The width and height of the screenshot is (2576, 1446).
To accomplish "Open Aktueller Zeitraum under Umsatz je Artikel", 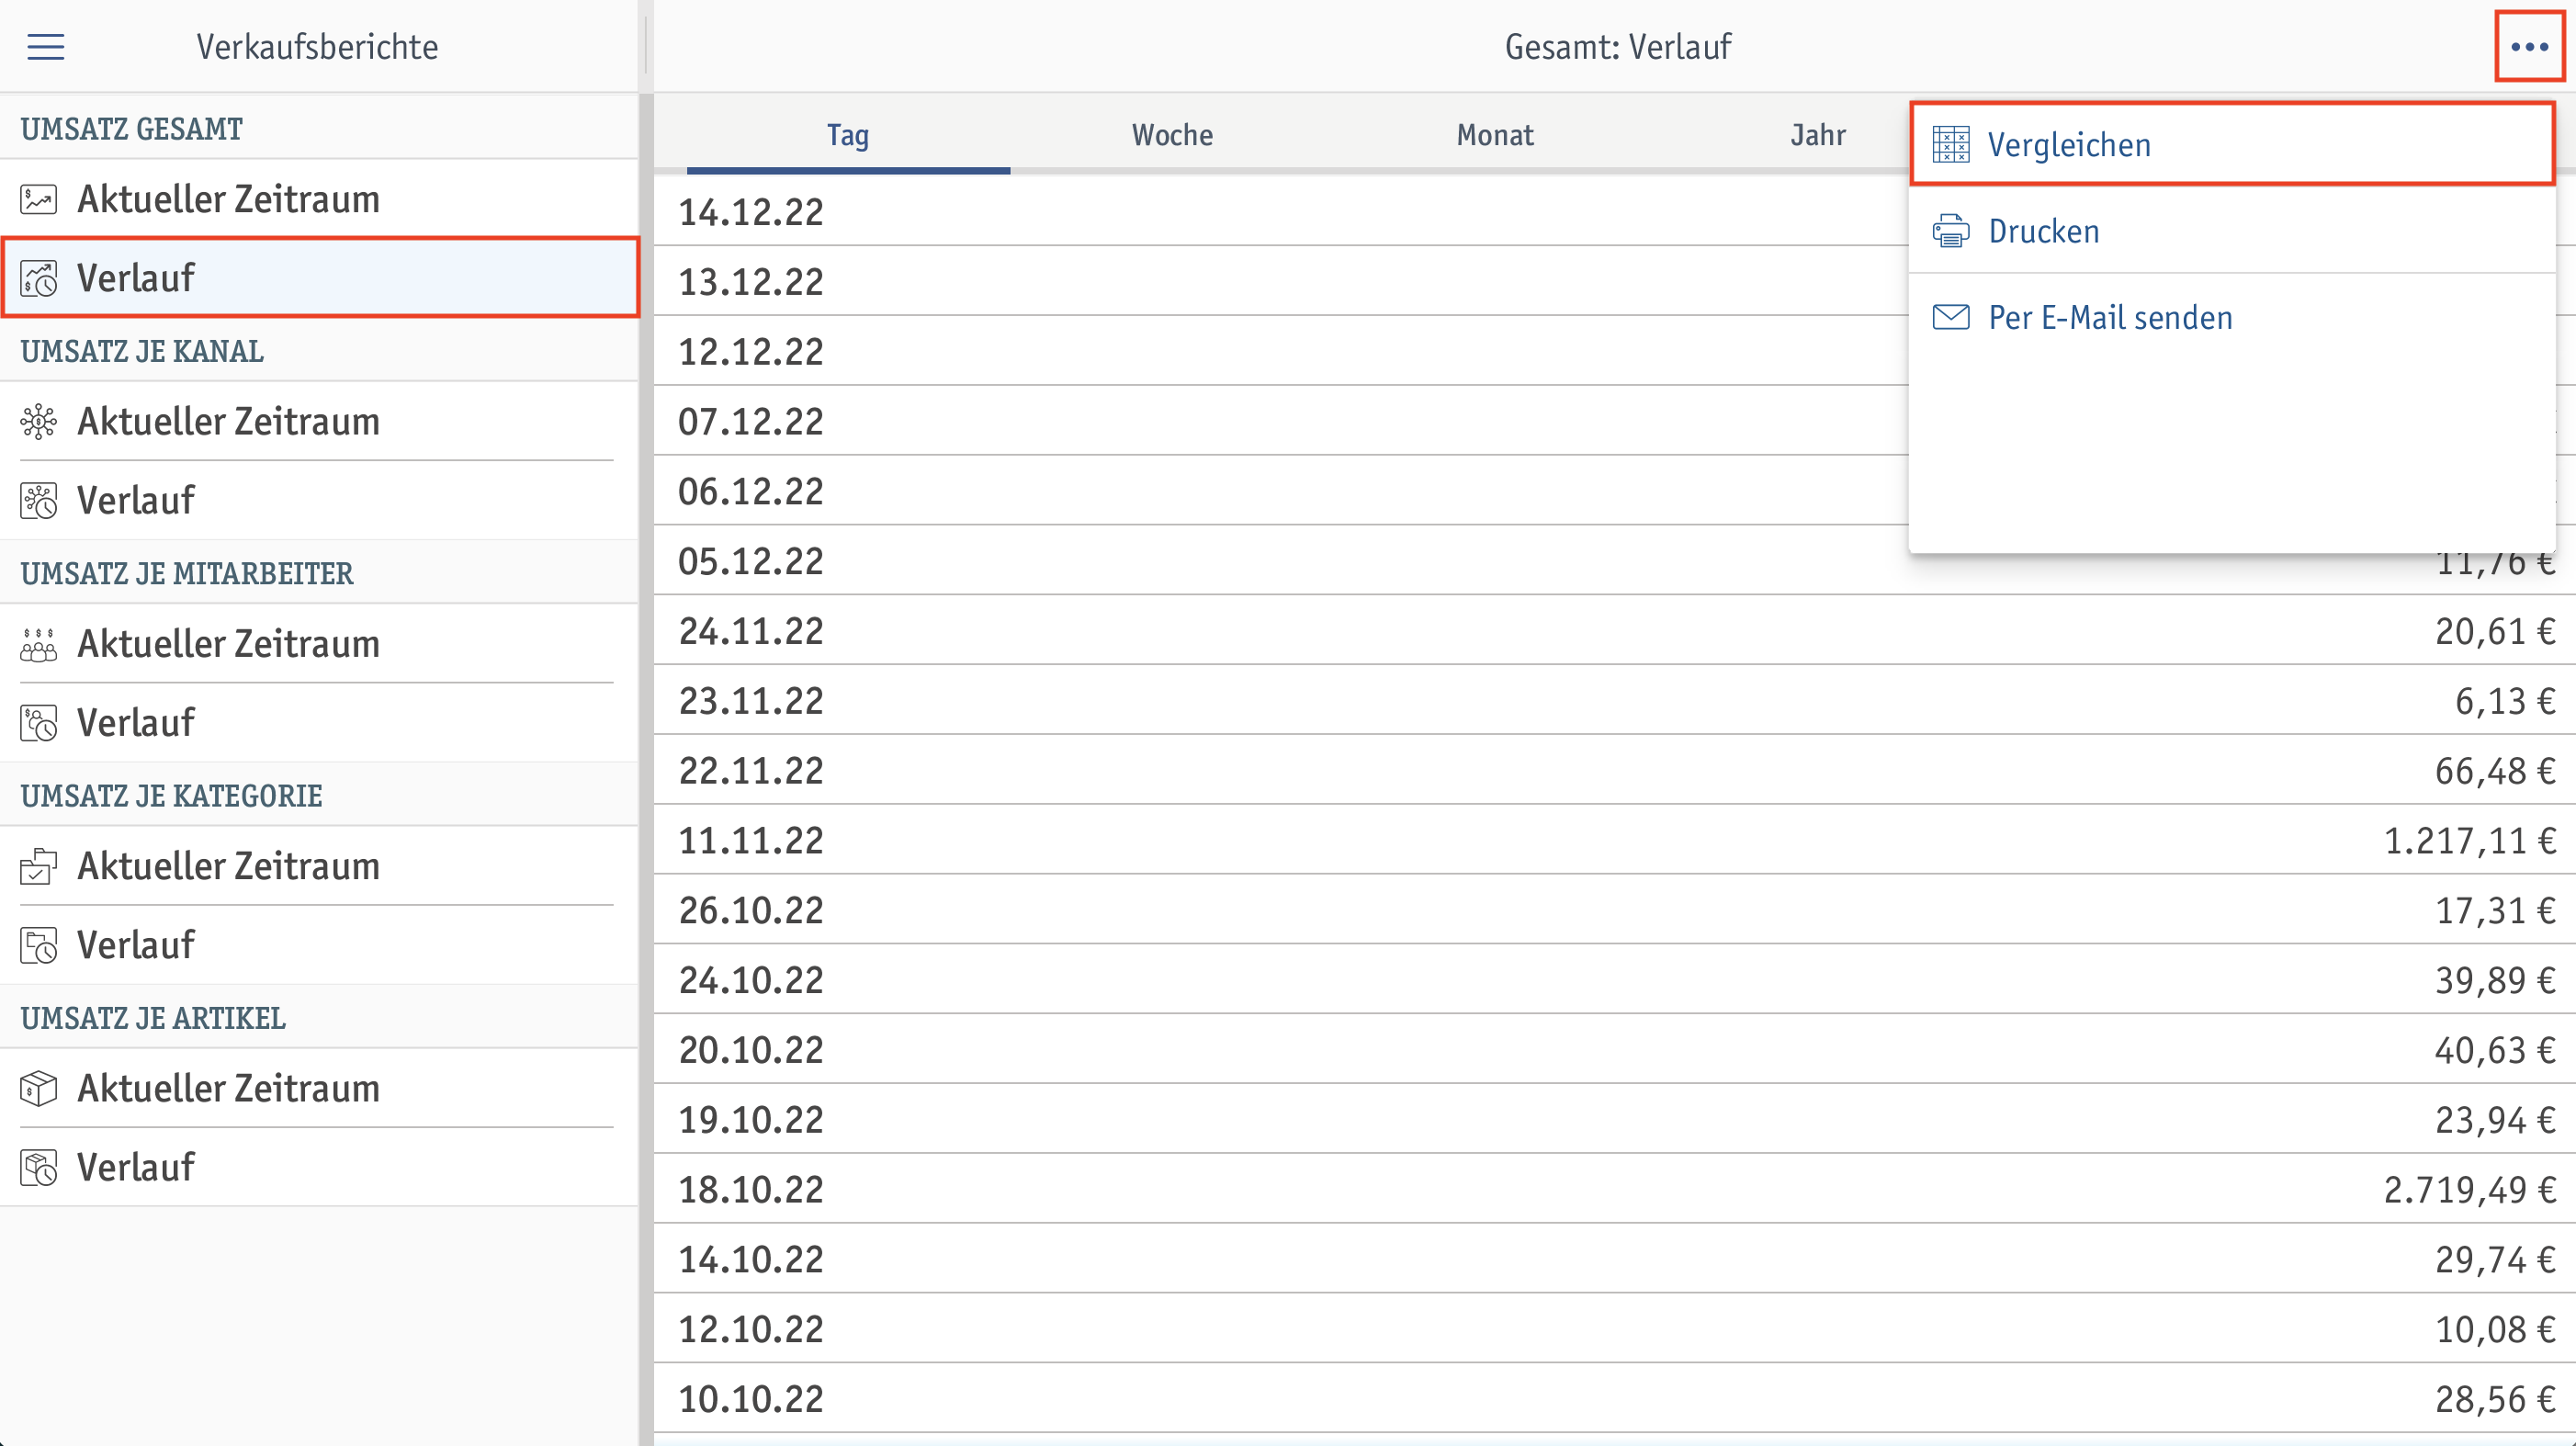I will pyautogui.click(x=319, y=1088).
